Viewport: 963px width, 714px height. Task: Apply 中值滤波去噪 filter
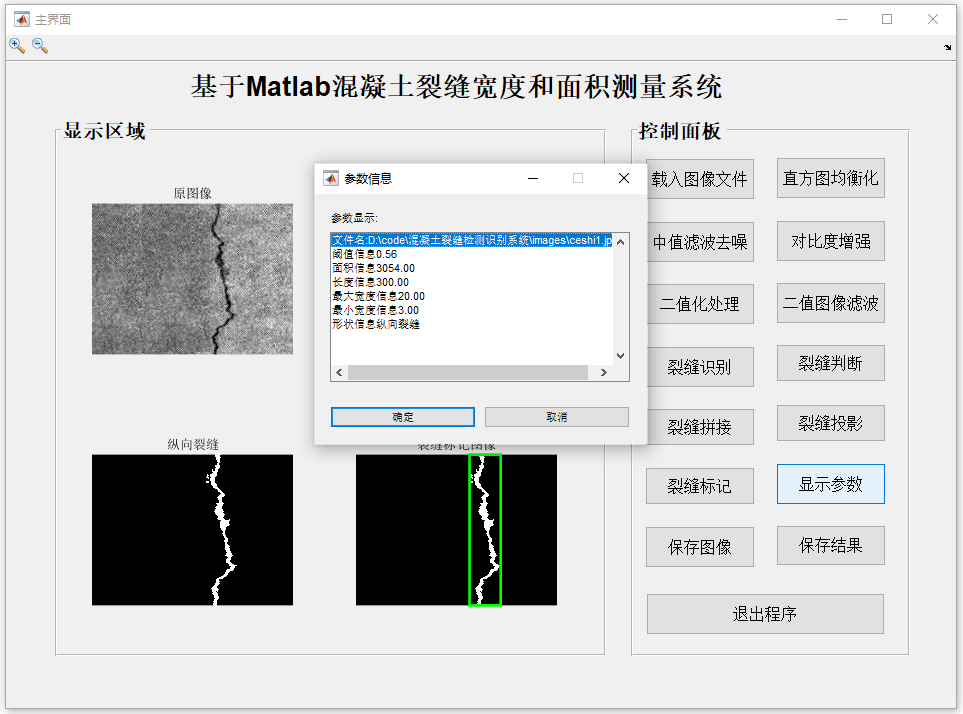tap(700, 242)
